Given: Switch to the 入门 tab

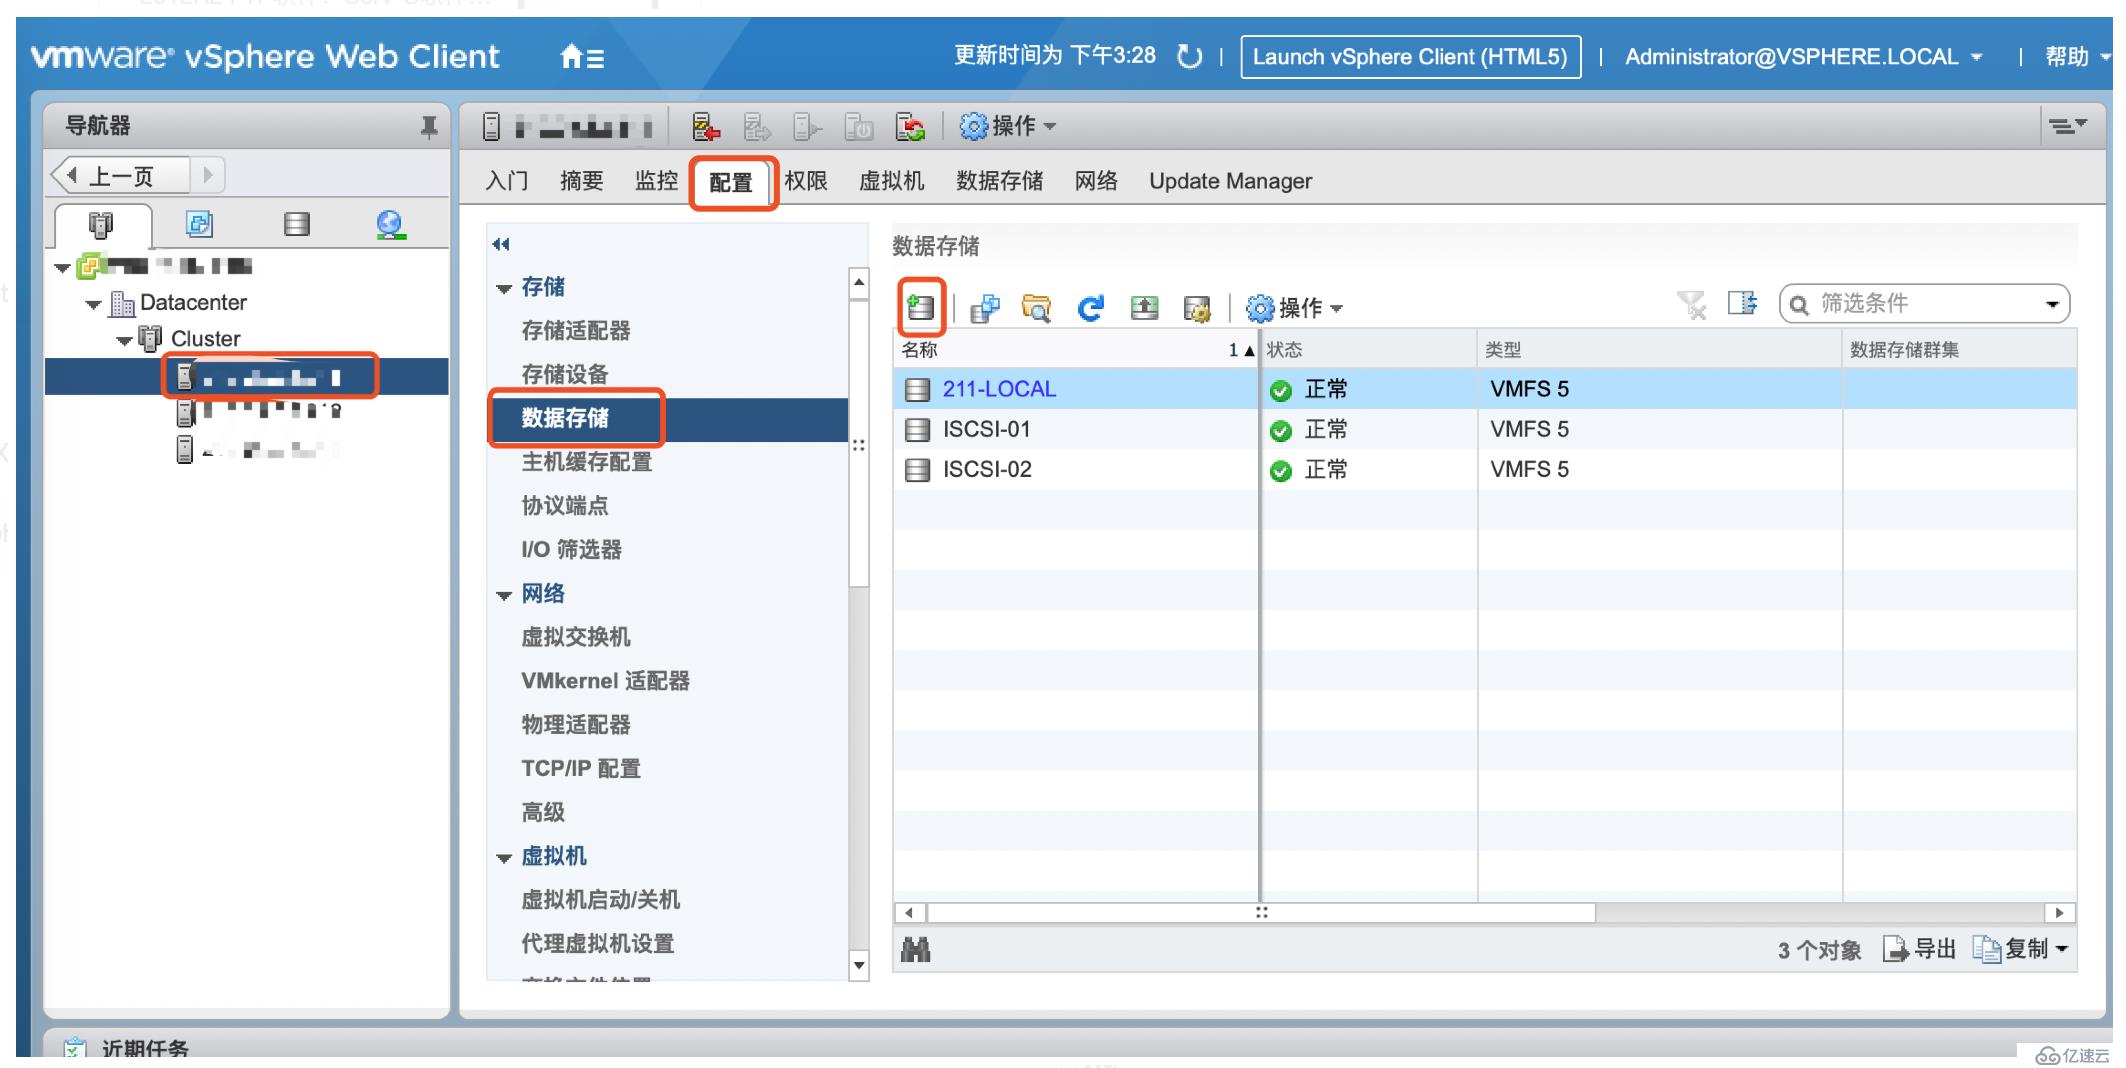Looking at the screenshot, I should tap(507, 181).
